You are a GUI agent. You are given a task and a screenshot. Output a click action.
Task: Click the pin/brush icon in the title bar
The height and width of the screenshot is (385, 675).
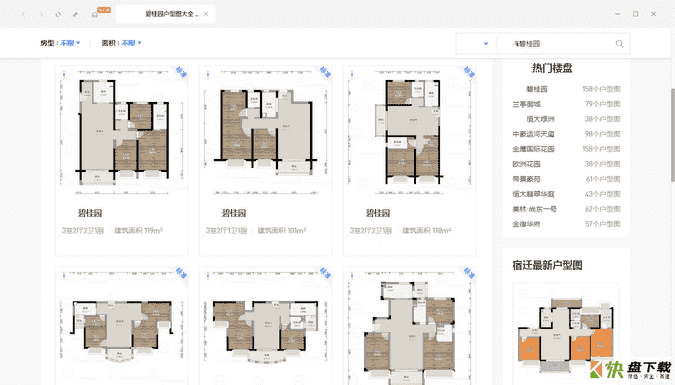(x=76, y=14)
